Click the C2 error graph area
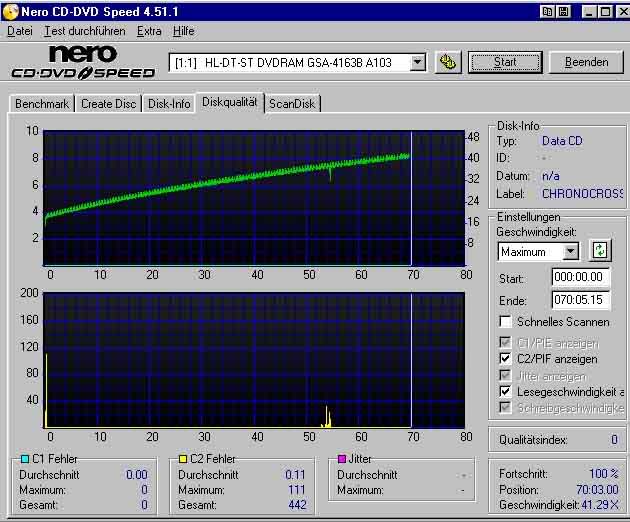Screen dimensions: 630x522 254,360
